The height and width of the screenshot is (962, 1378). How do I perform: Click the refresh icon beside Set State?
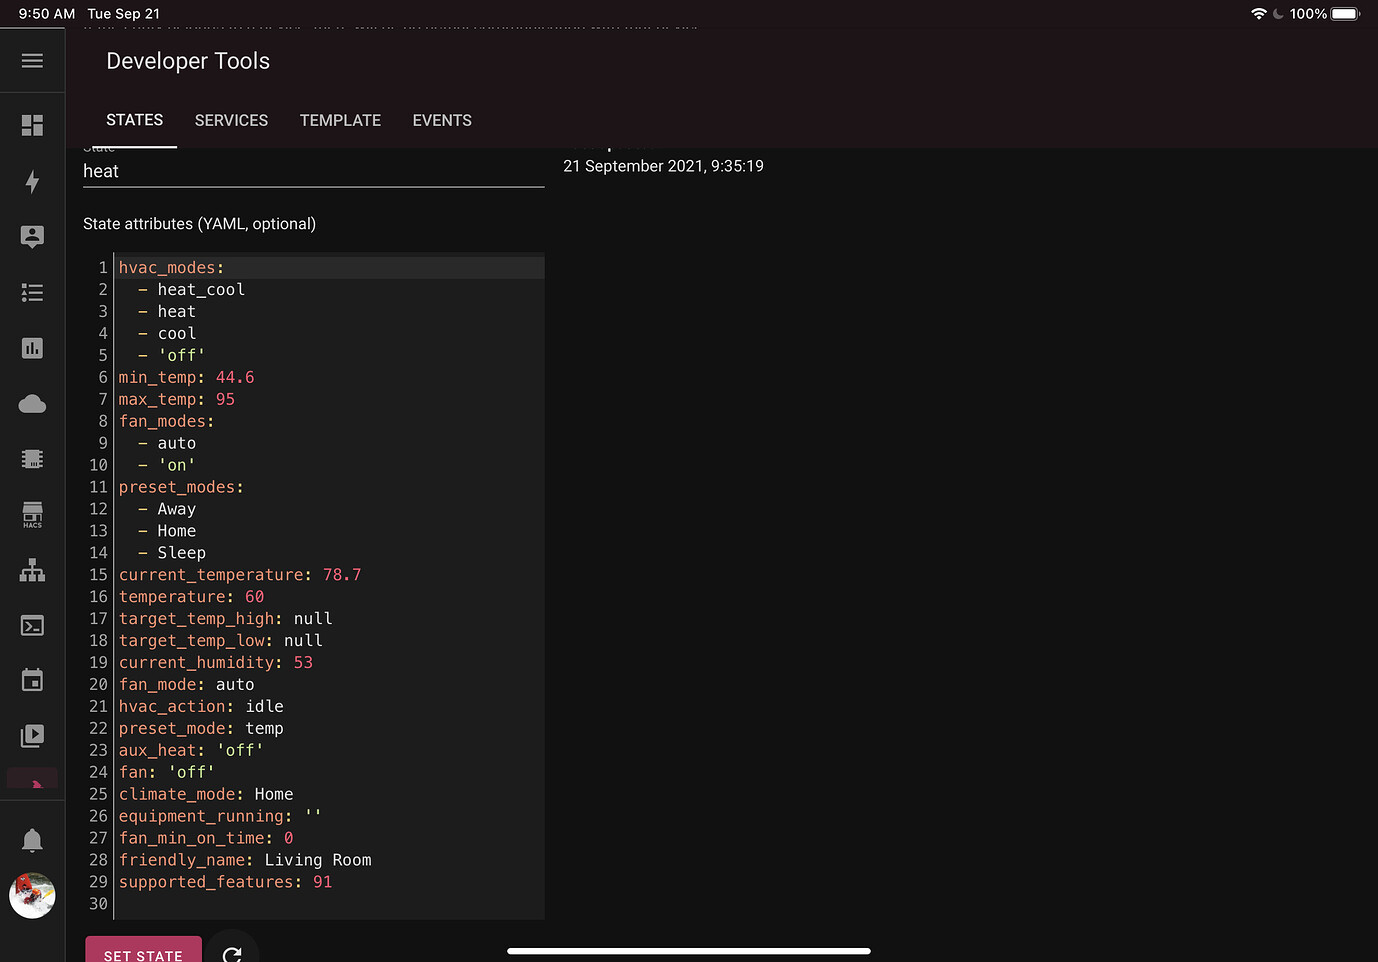(x=232, y=955)
